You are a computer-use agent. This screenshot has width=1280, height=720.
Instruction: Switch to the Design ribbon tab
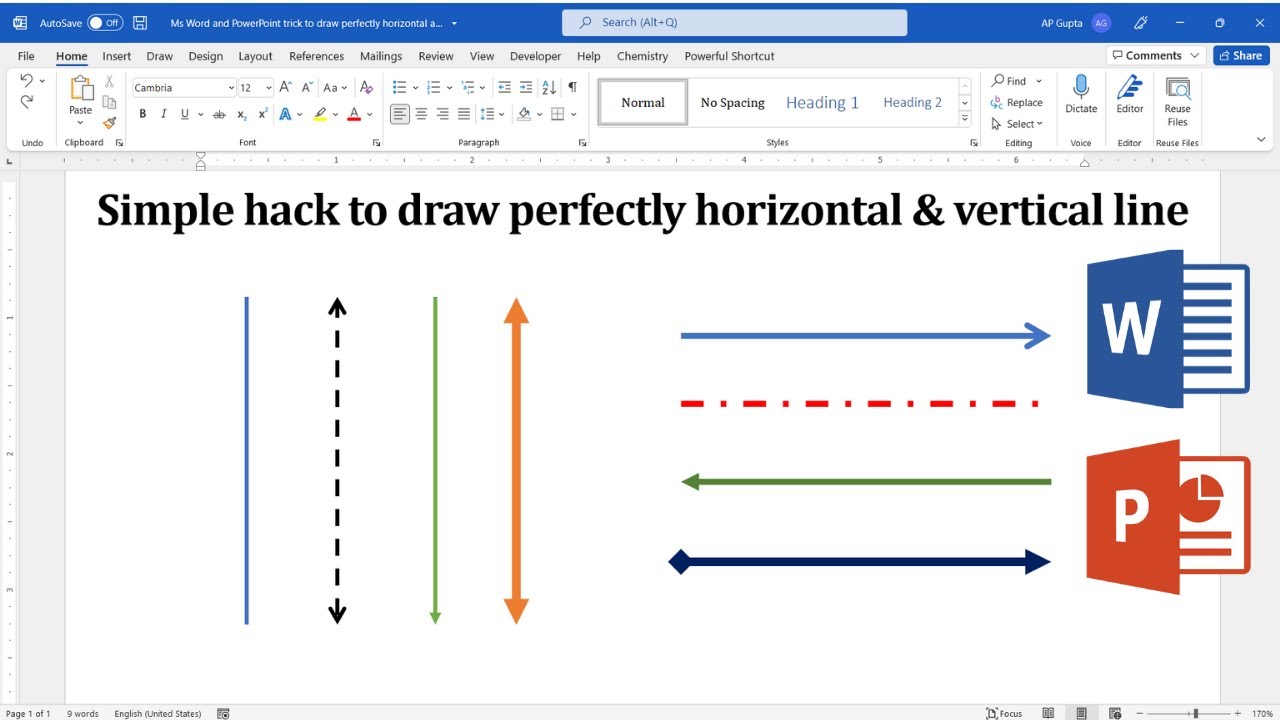205,56
